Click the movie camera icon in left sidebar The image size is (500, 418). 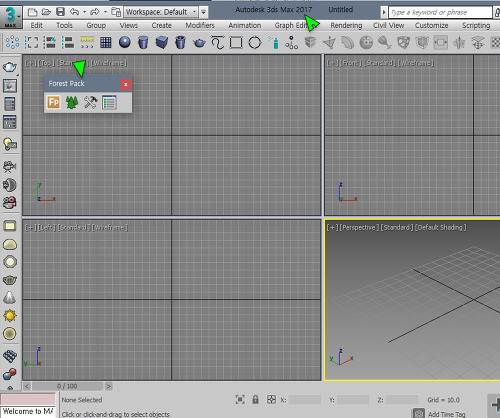coord(10,166)
